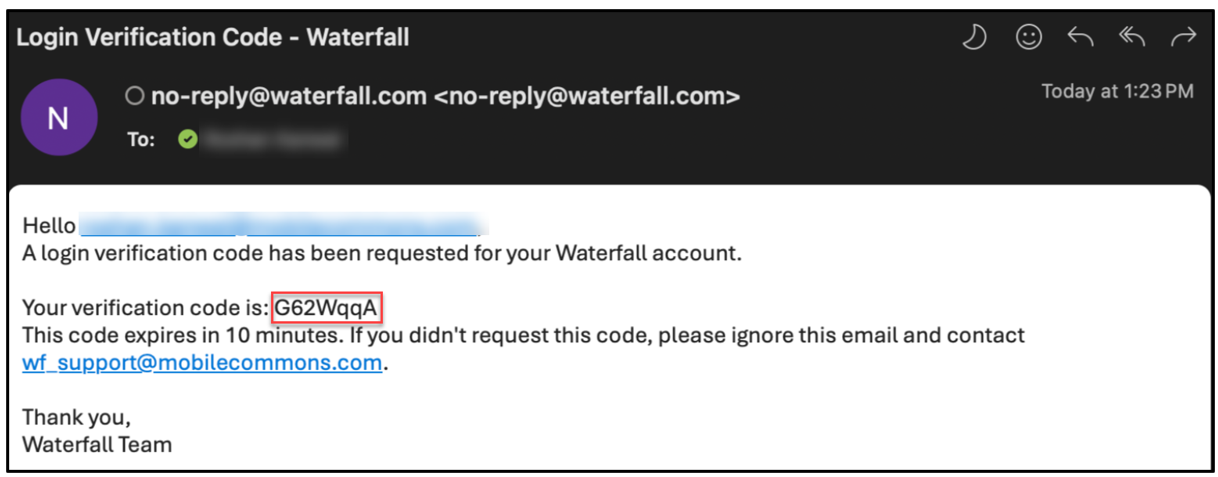
Task: Open the emoji reaction smiley icon
Action: [x=1028, y=38]
